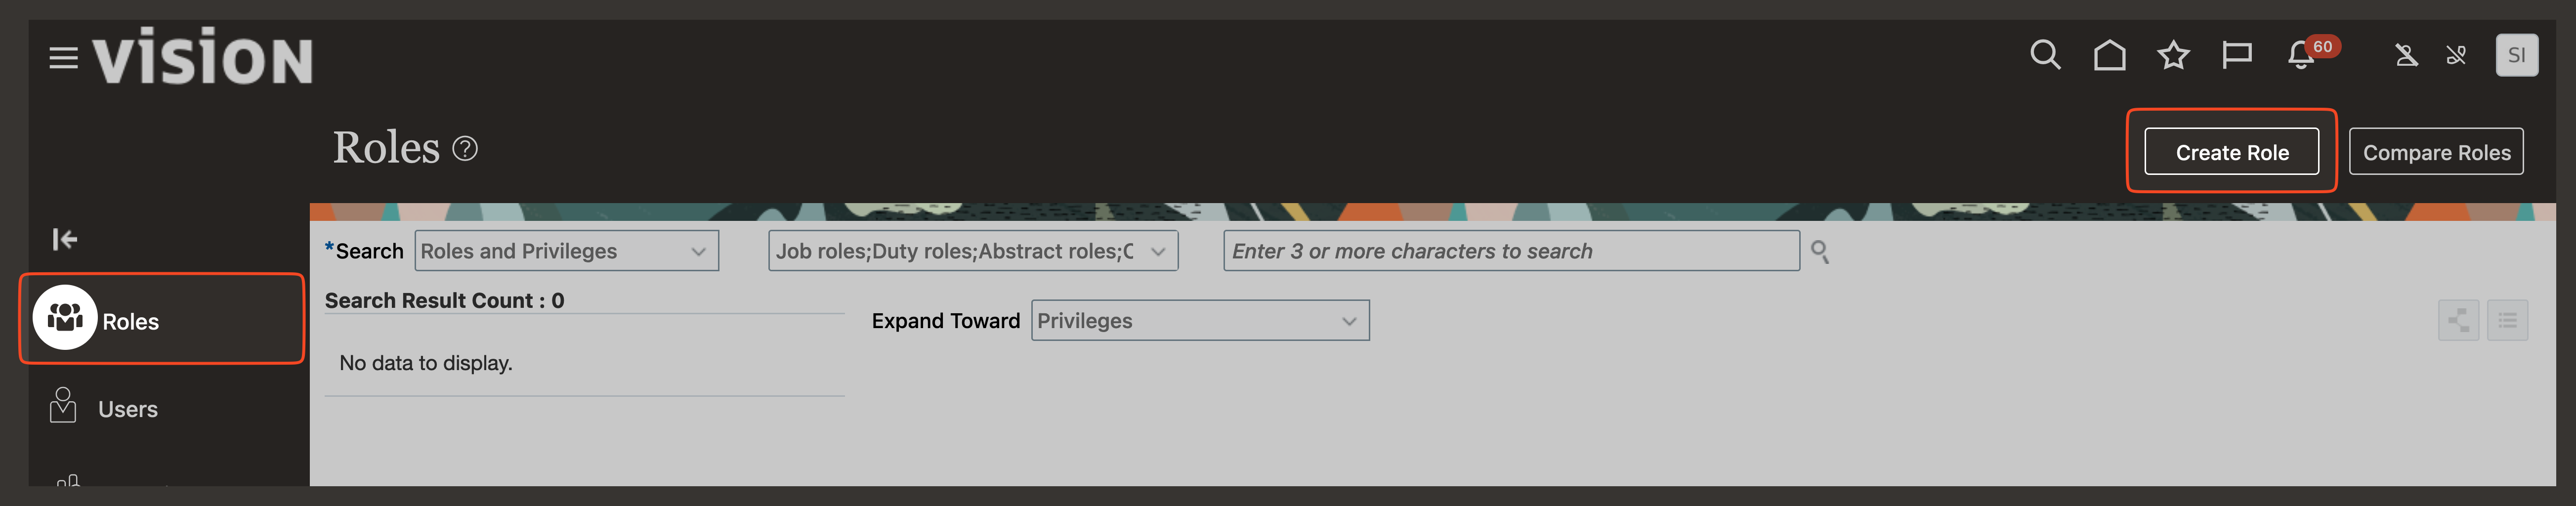This screenshot has width=2576, height=506.
Task: Click the Create Role button
Action: (x=2231, y=152)
